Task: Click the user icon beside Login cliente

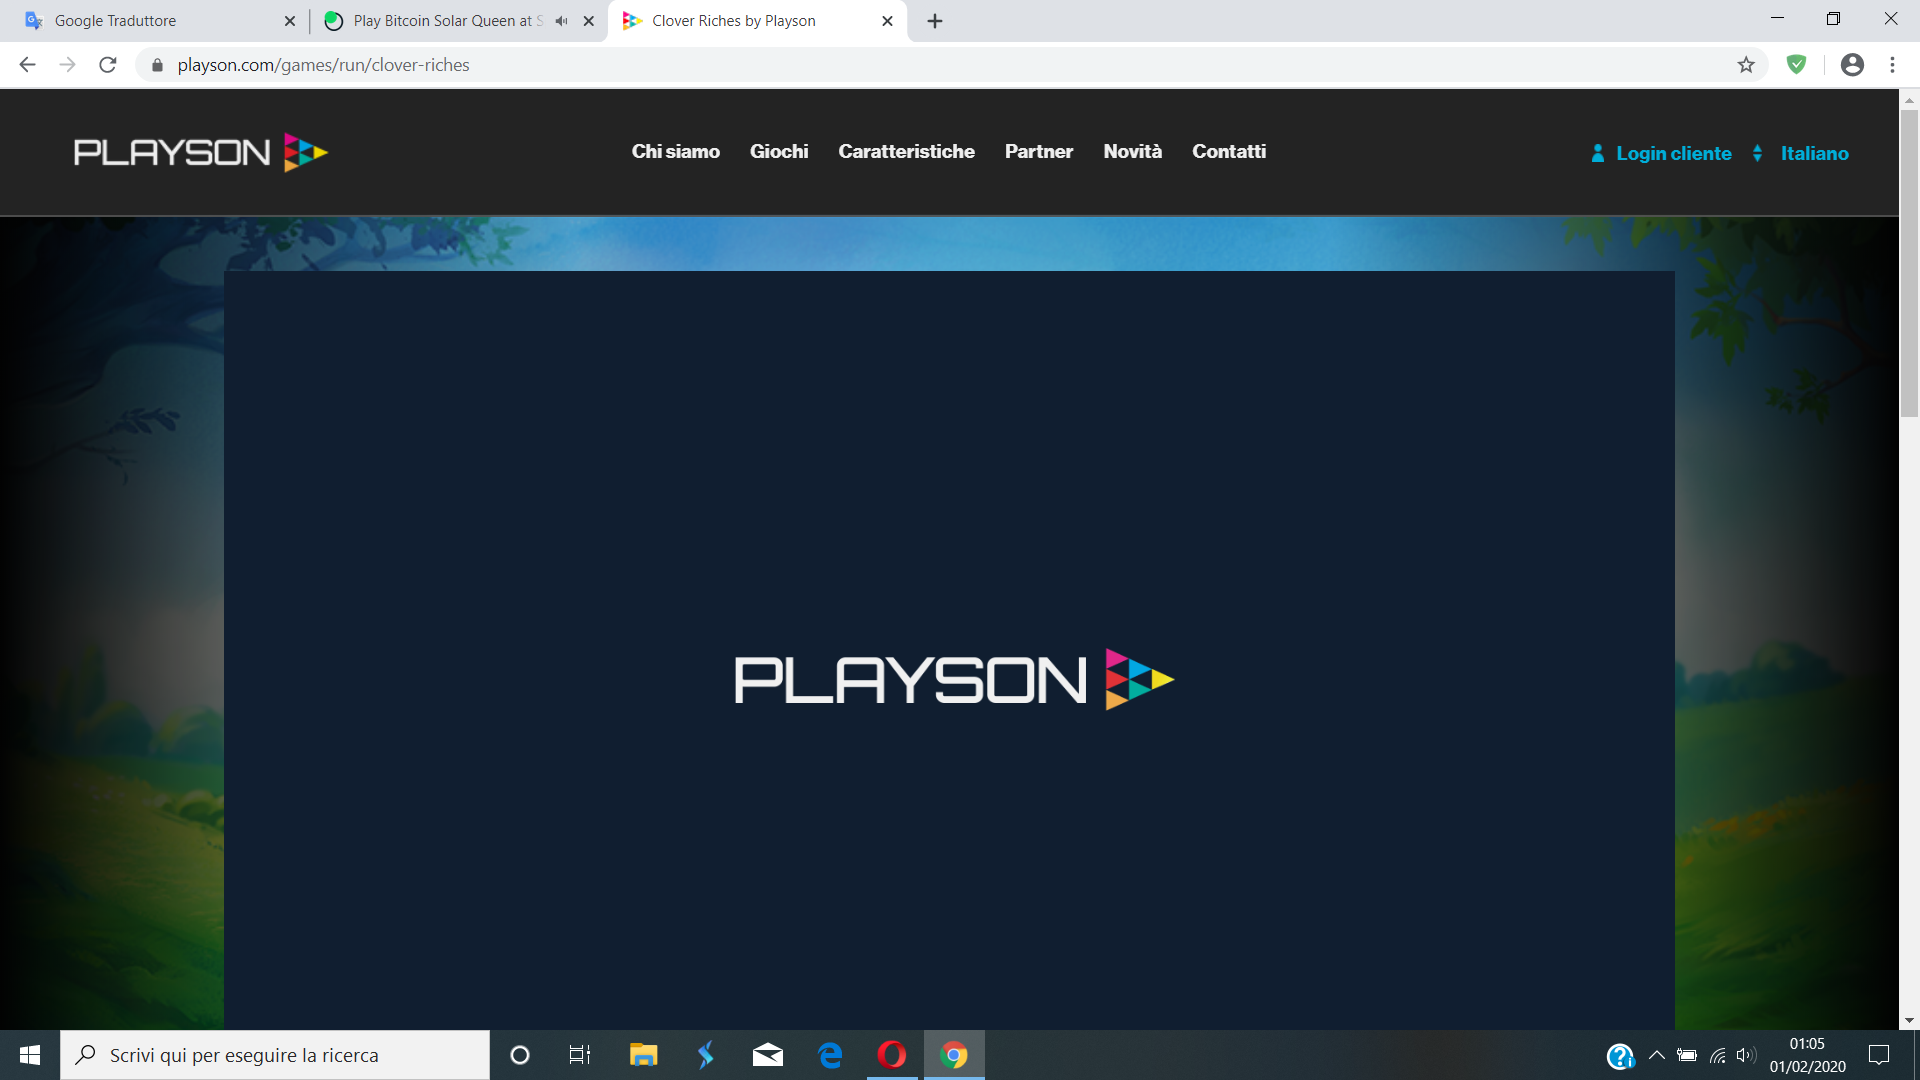Action: (x=1597, y=153)
